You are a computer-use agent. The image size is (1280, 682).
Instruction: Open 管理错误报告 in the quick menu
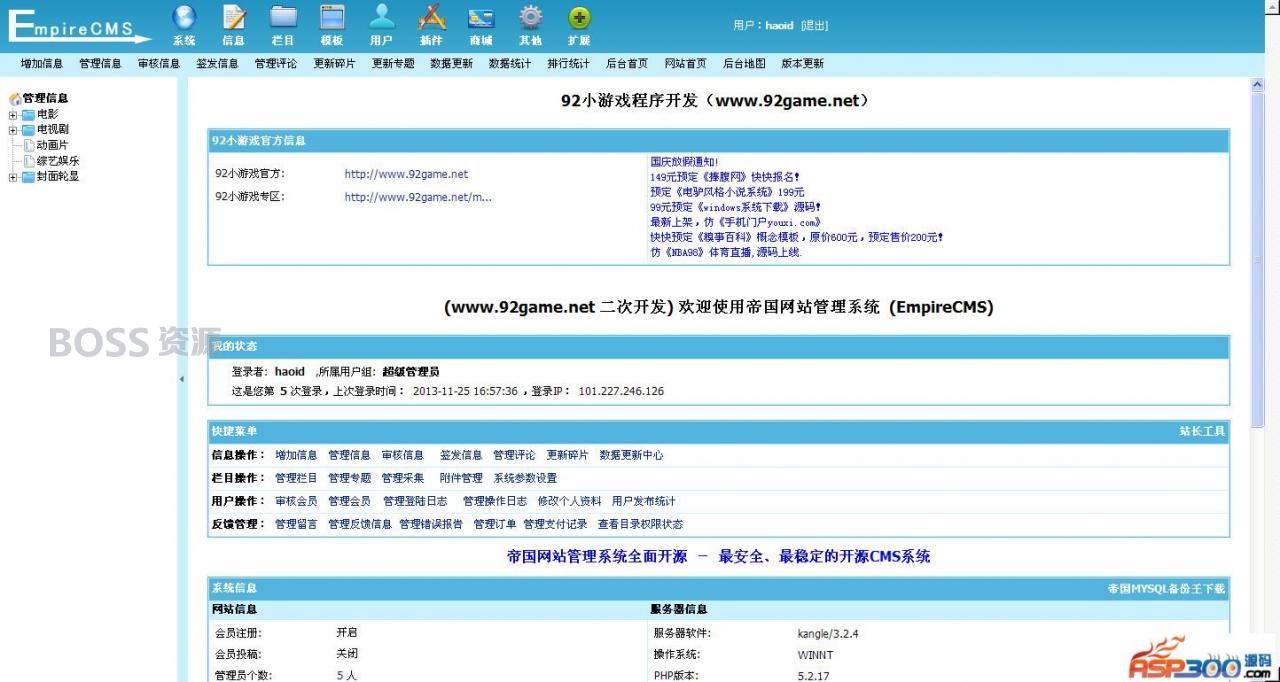431,524
